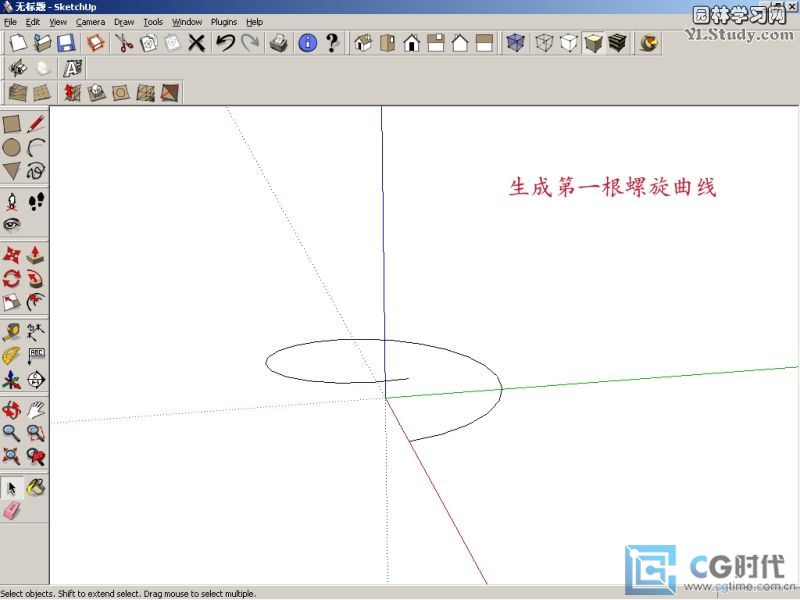
Task: Select the Rotate tool
Action: click(11, 279)
